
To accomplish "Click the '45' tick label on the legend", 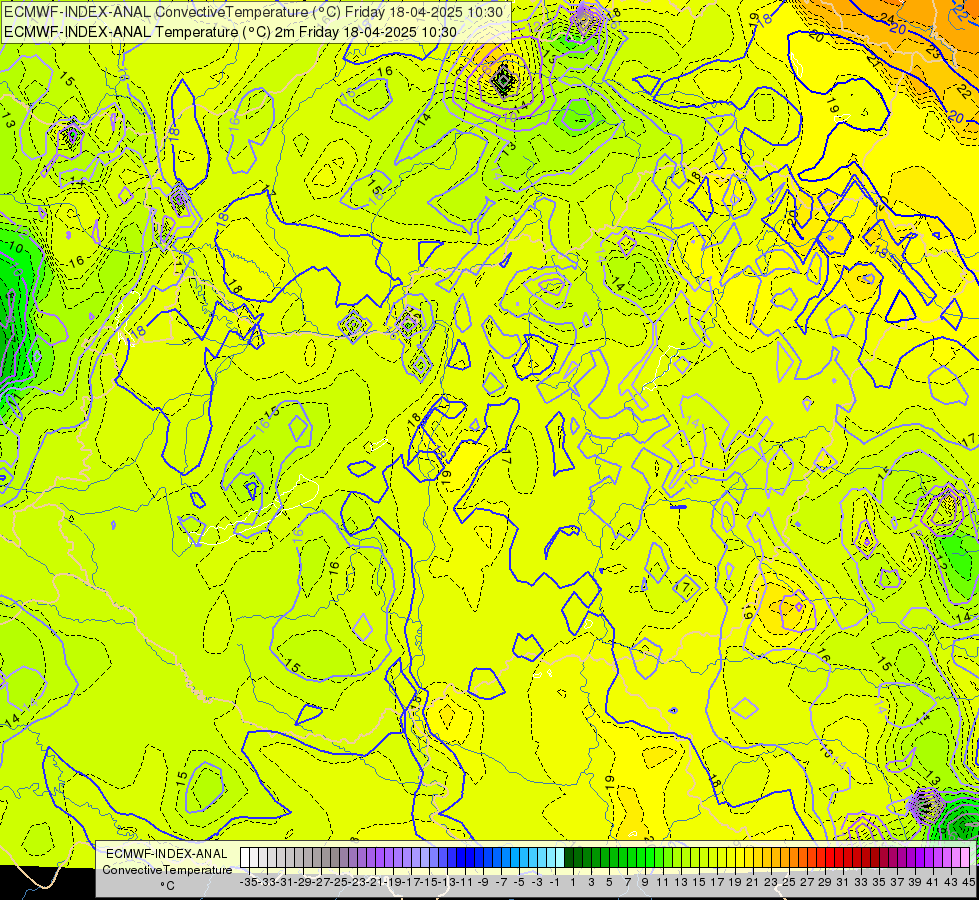I will click(x=968, y=882).
